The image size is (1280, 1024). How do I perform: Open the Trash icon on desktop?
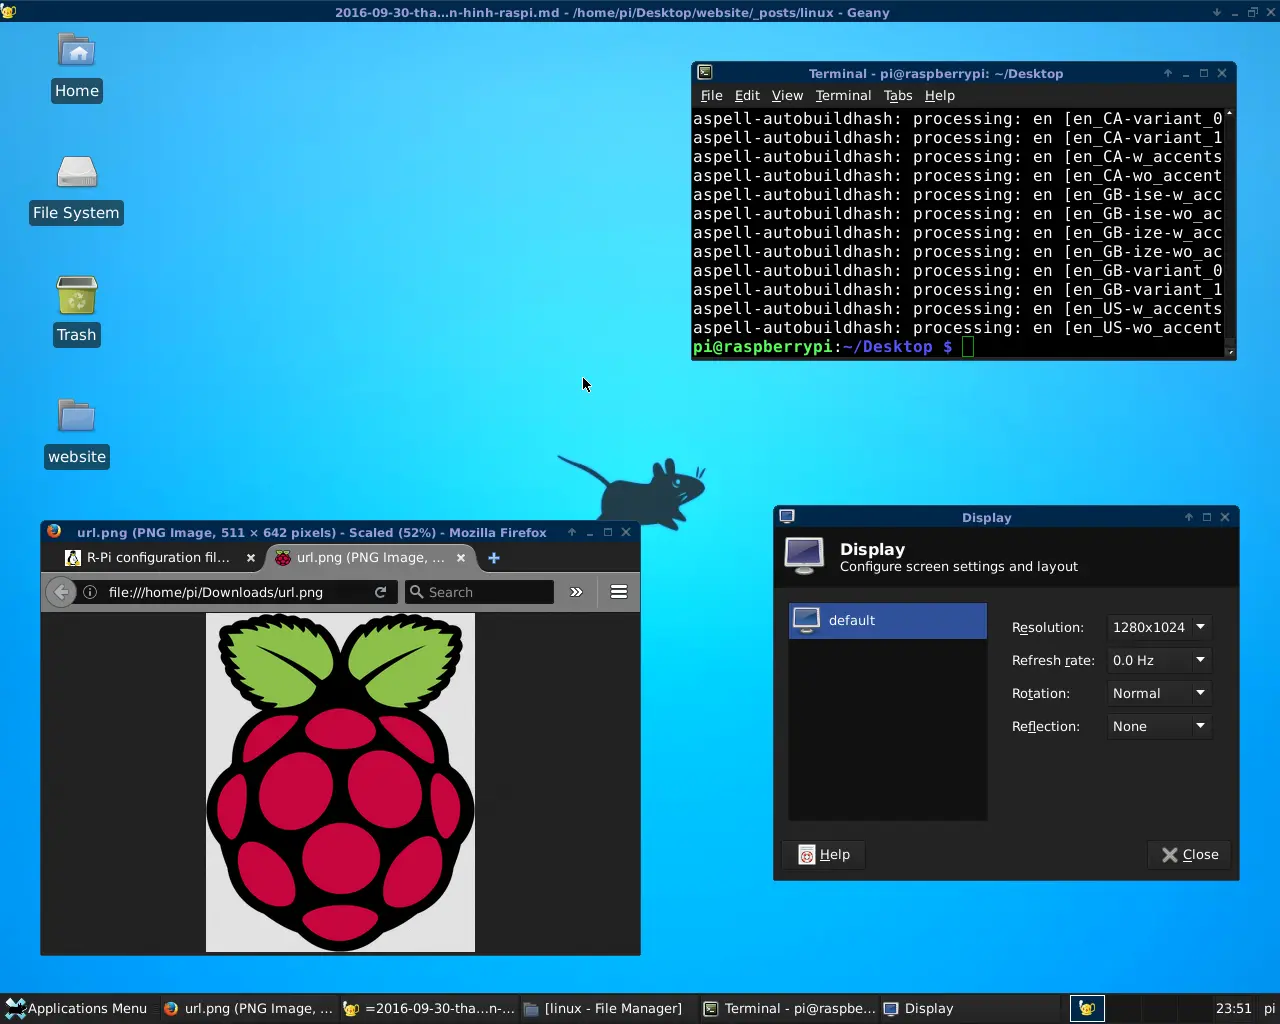point(77,296)
